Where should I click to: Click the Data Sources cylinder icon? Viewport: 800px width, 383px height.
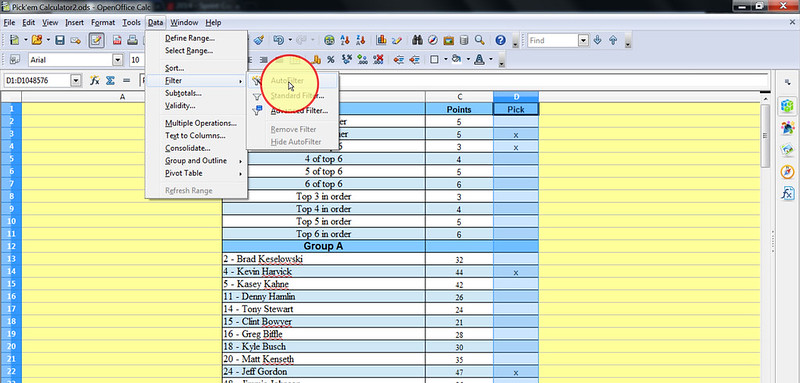(464, 40)
